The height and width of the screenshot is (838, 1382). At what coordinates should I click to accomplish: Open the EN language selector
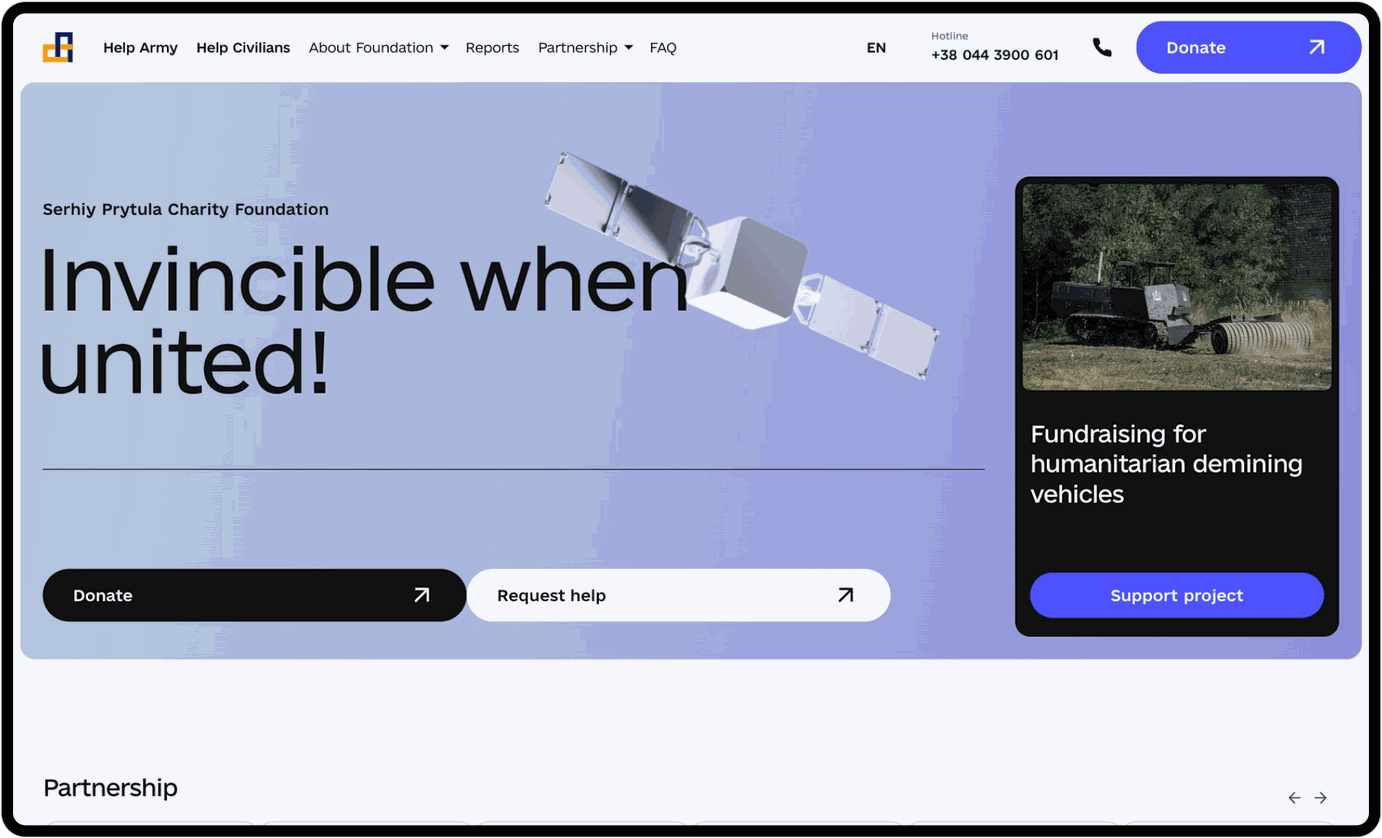[x=876, y=47]
